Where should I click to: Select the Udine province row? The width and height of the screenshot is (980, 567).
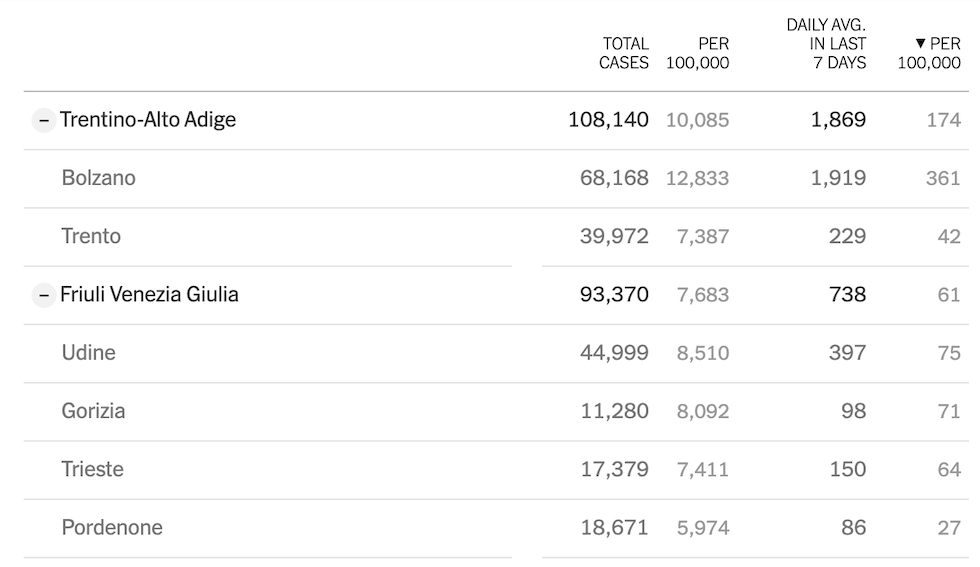pyautogui.click(x=496, y=353)
